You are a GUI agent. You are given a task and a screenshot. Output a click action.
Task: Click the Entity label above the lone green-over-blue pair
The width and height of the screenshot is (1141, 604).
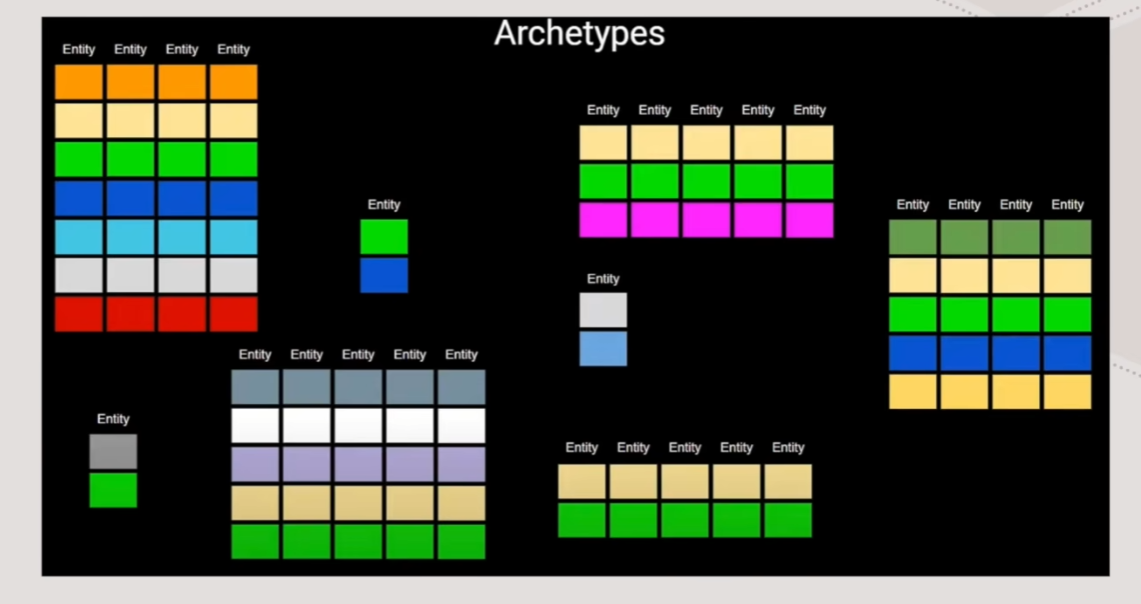(x=384, y=204)
